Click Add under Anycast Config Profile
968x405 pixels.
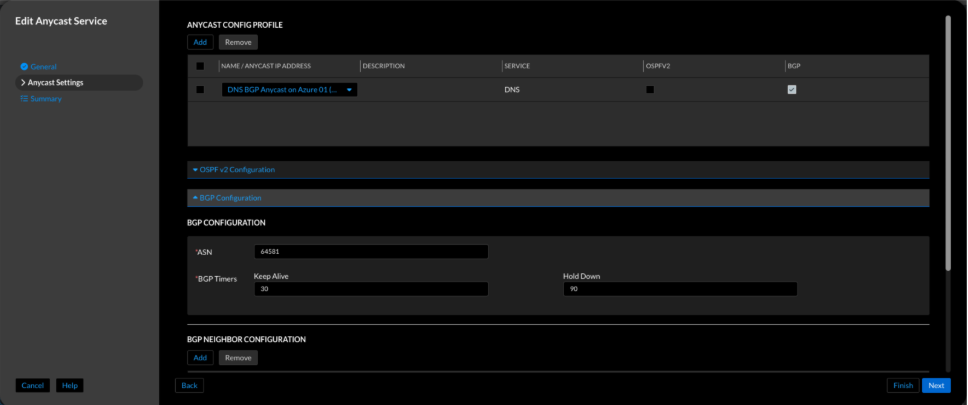pyautogui.click(x=200, y=42)
